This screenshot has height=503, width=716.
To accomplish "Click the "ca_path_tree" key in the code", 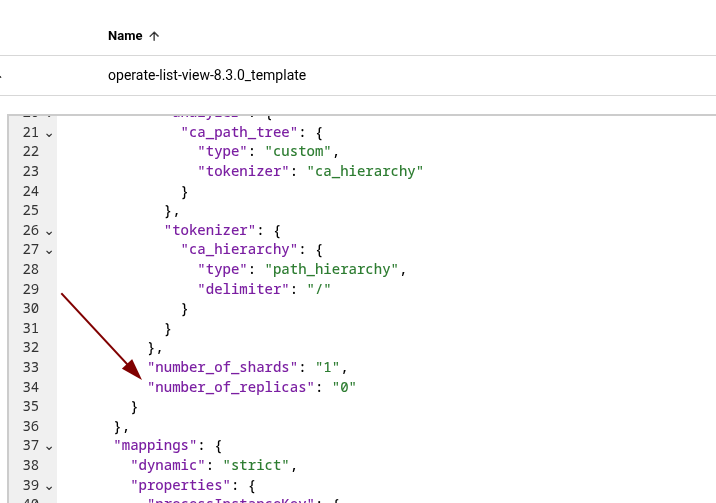I will [239, 132].
